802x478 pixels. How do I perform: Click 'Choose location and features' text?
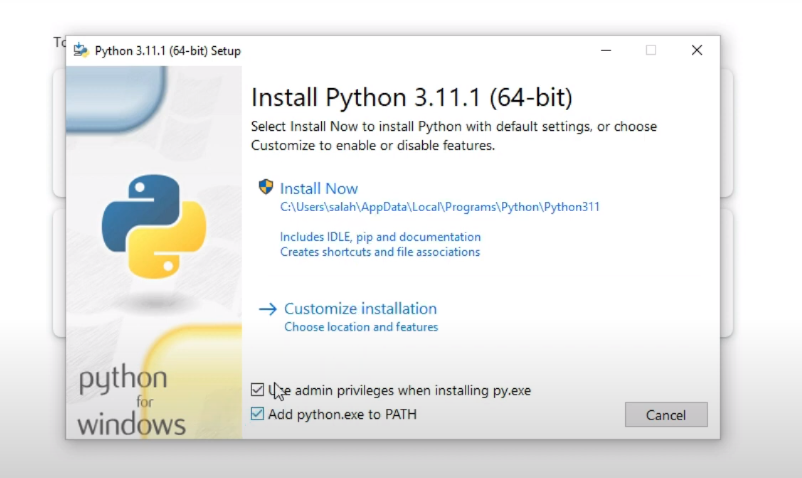(x=361, y=327)
